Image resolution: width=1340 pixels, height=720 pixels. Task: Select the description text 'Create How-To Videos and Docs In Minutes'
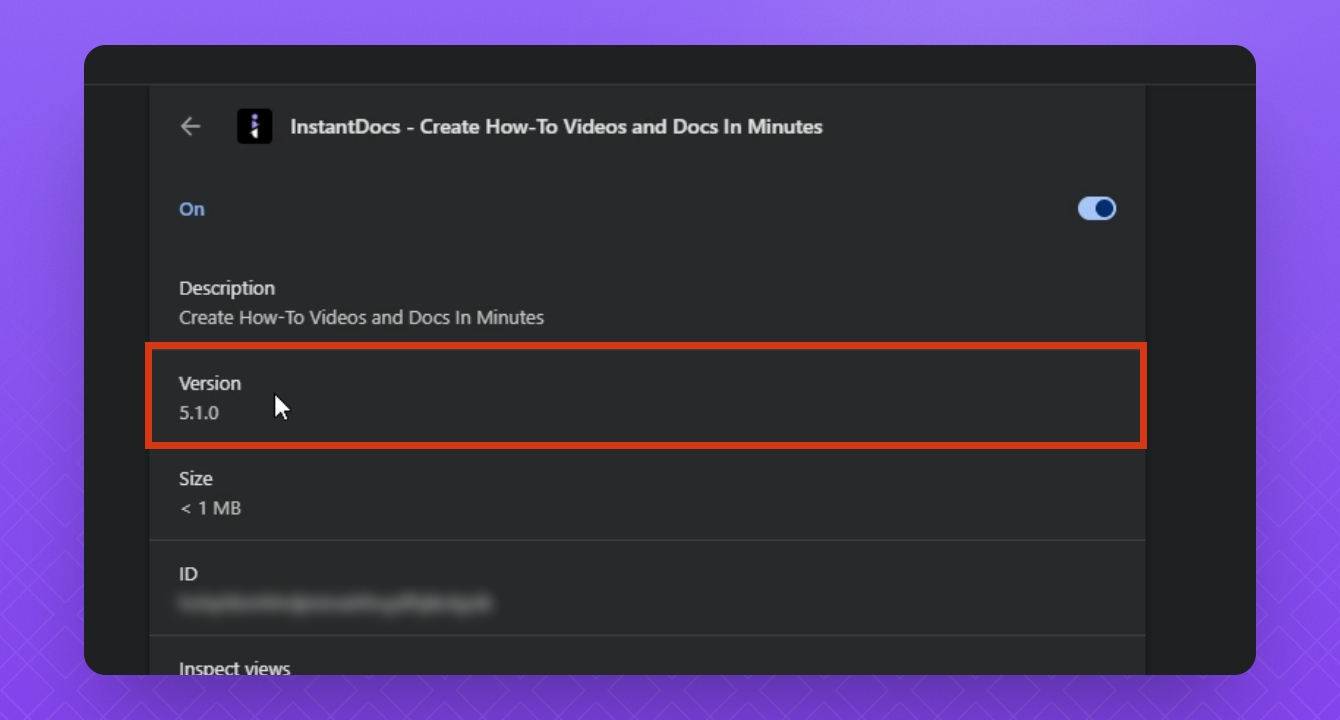(361, 318)
